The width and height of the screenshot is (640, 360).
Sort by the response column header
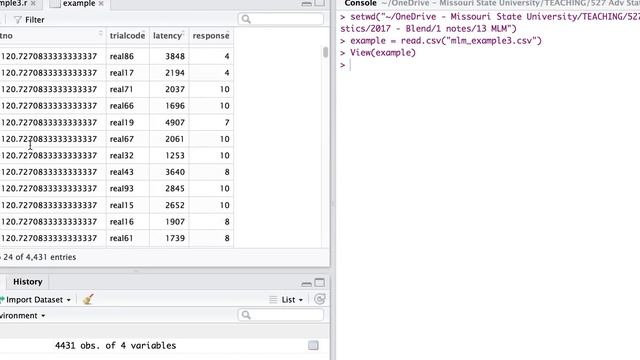(x=211, y=36)
